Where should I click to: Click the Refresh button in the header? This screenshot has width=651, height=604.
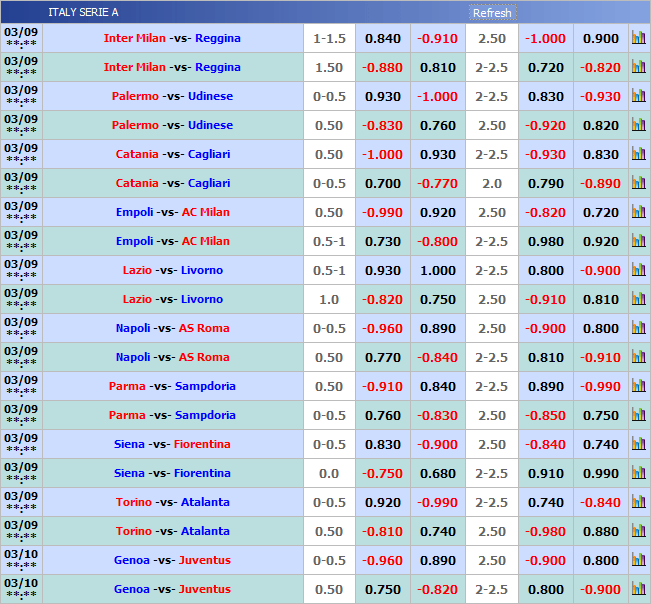pos(492,13)
